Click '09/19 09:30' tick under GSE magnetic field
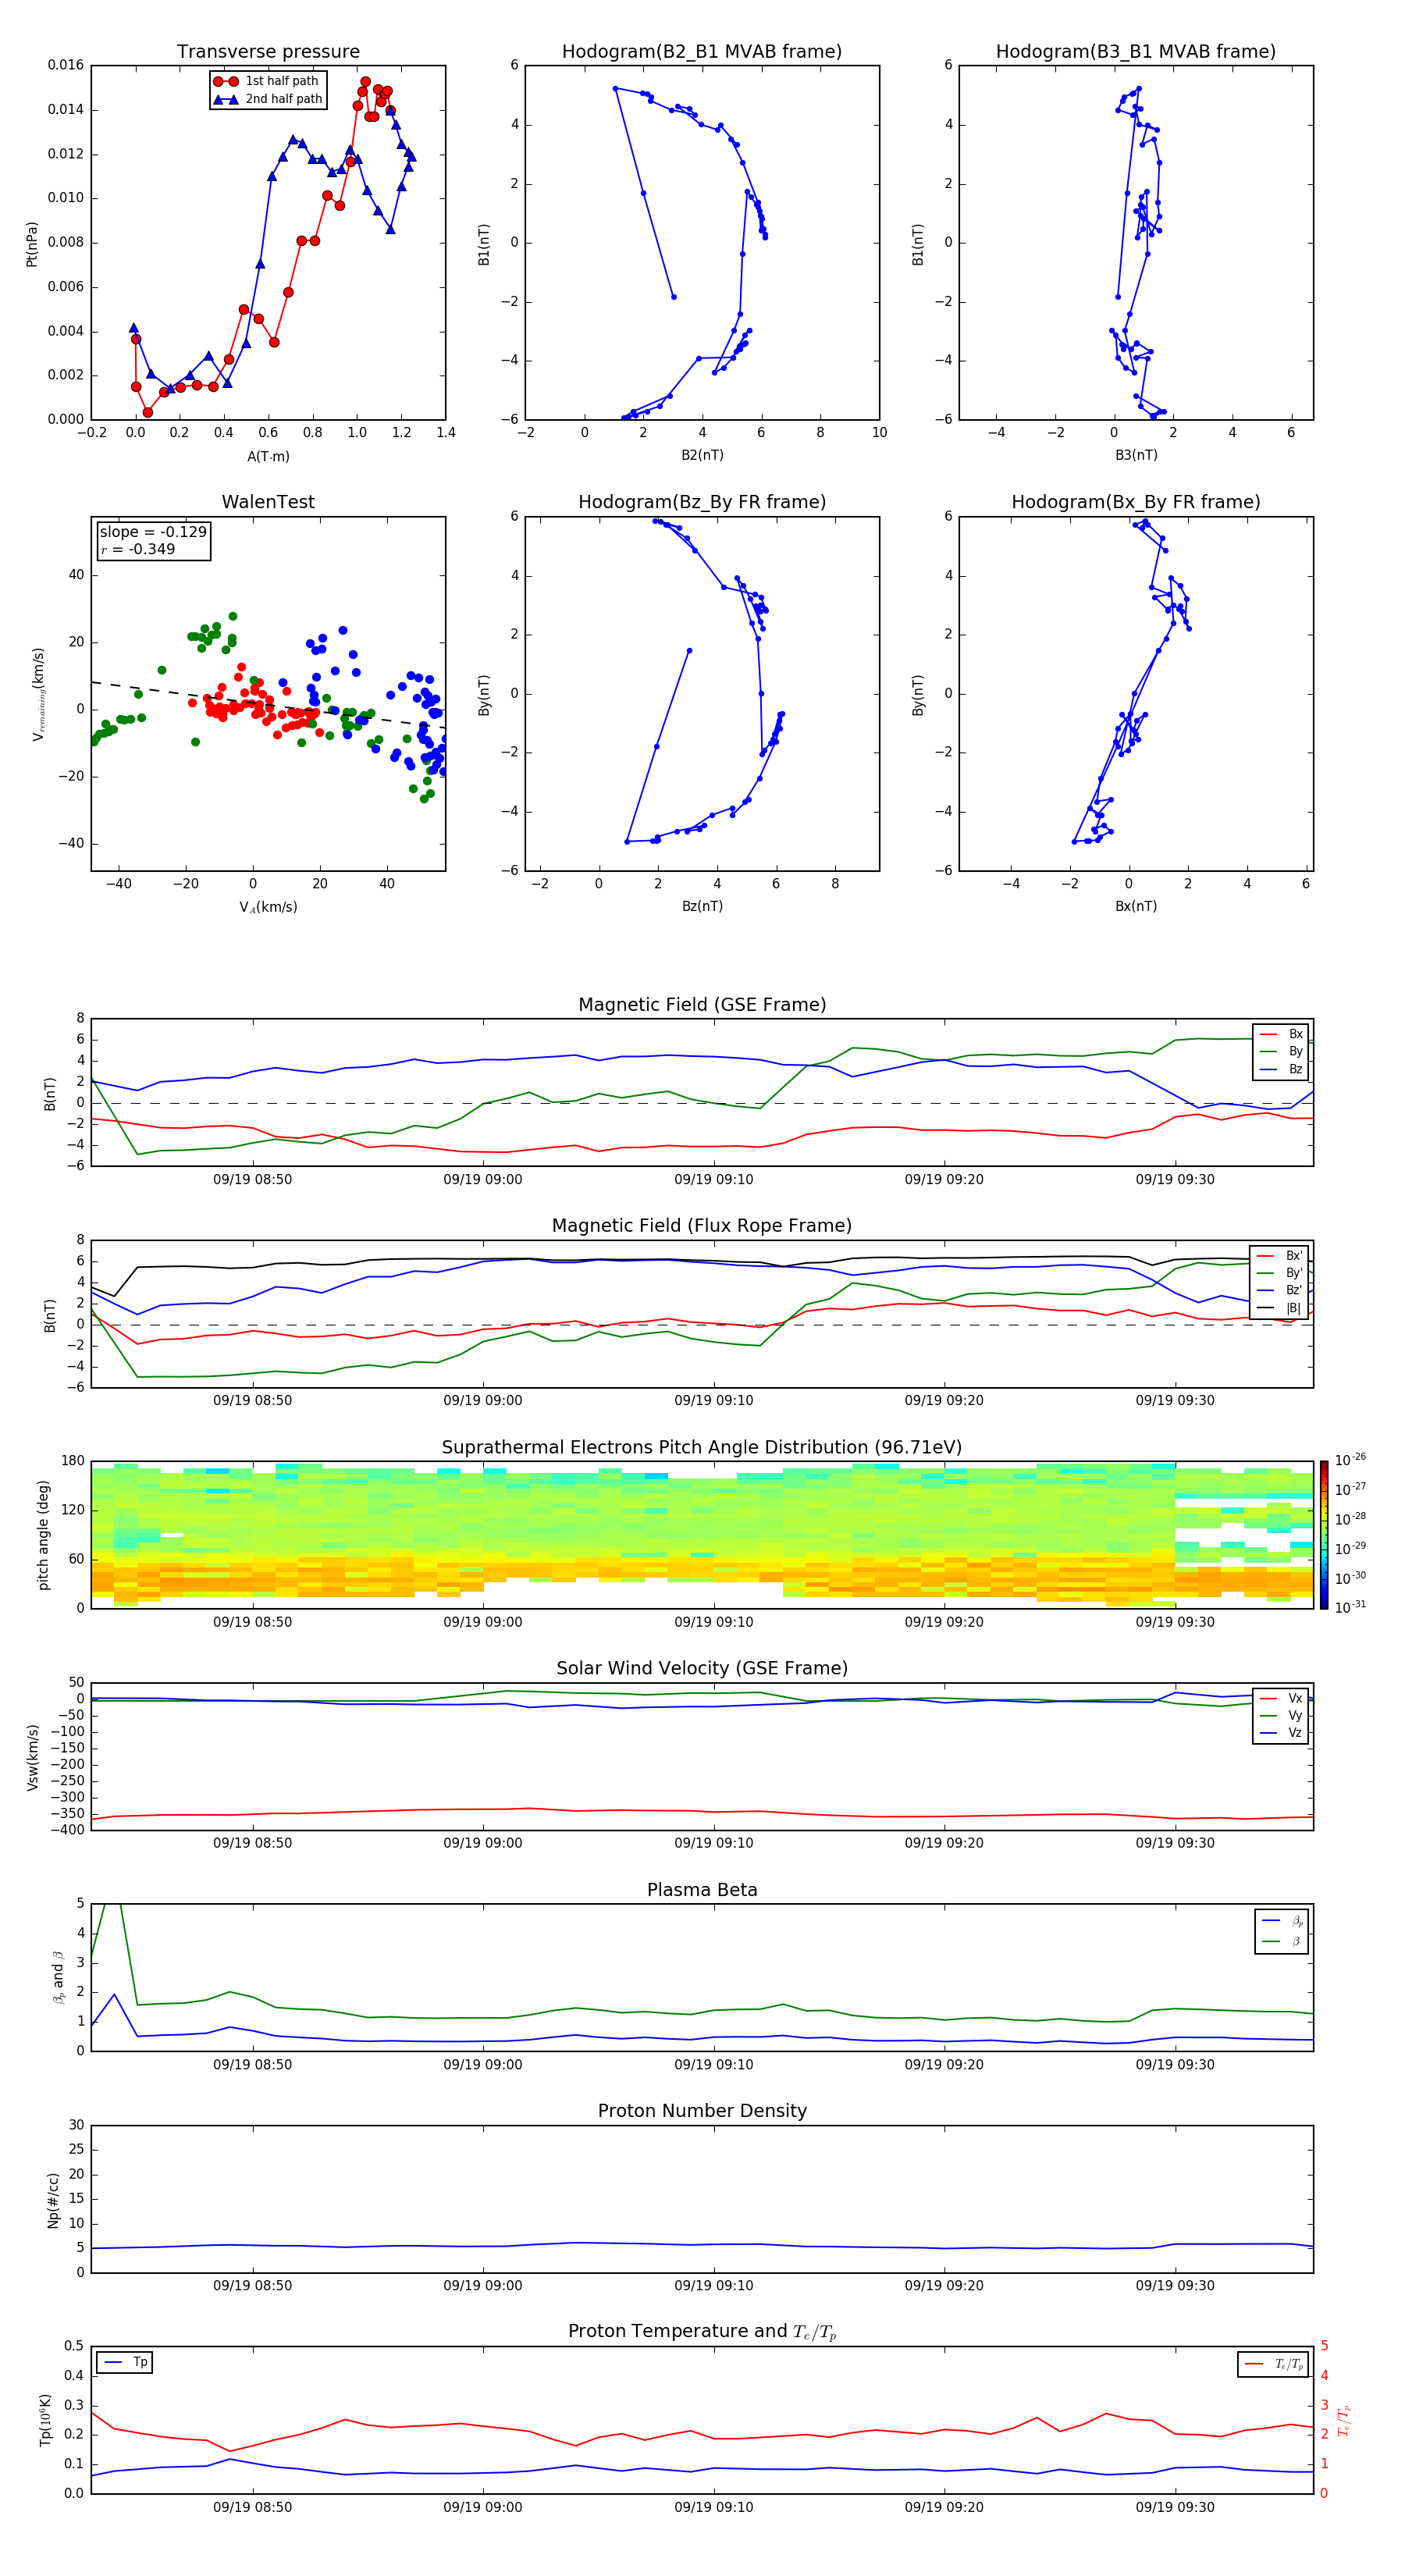Image resolution: width=1405 pixels, height=2576 pixels. tap(1174, 1180)
